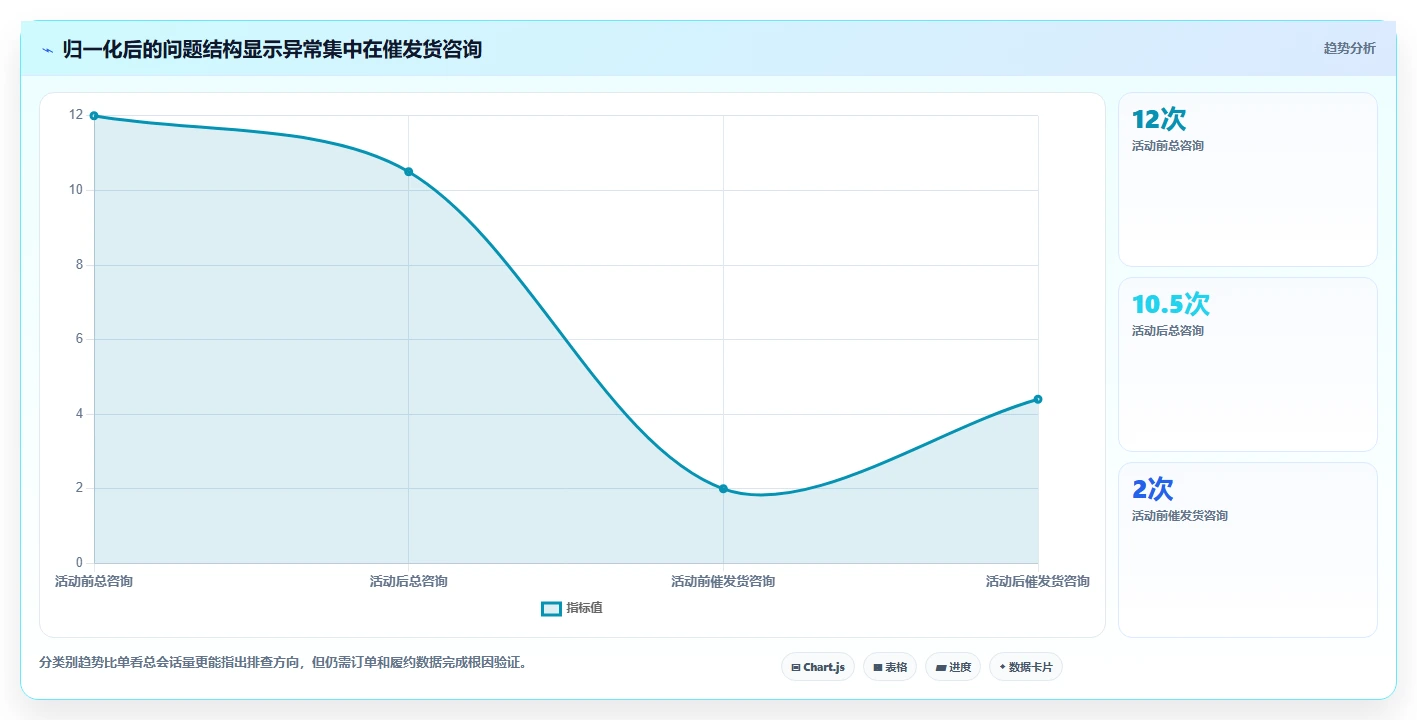Image resolution: width=1417 pixels, height=720 pixels.
Task: Click the chart title 归一化后的问题结构显示异常集中在催发货咨询
Action: tap(272, 49)
